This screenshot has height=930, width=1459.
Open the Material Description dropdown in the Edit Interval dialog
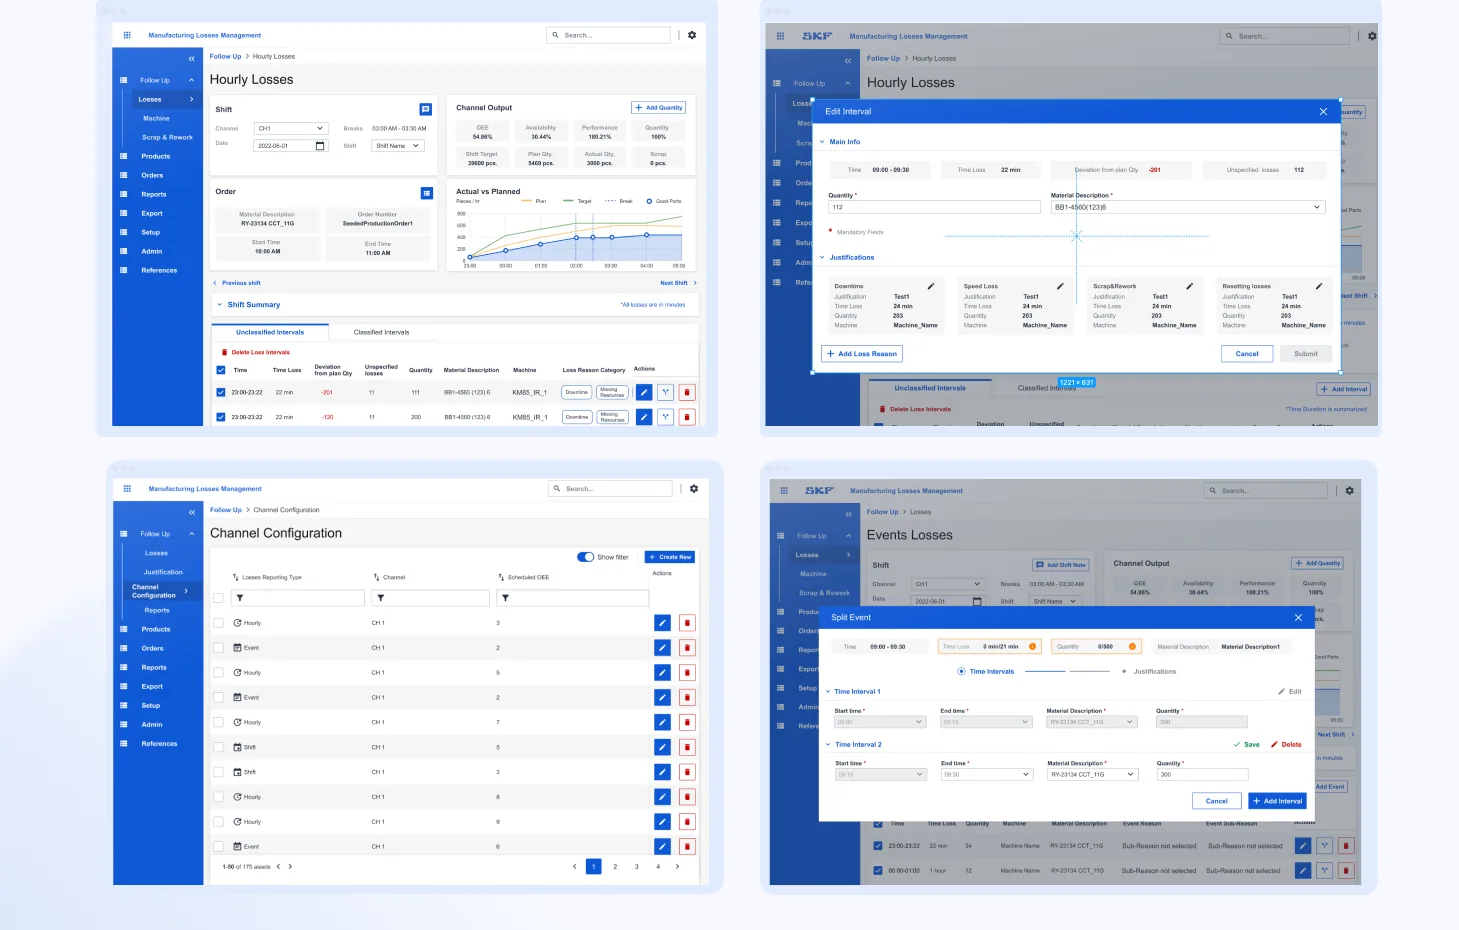click(x=1188, y=207)
